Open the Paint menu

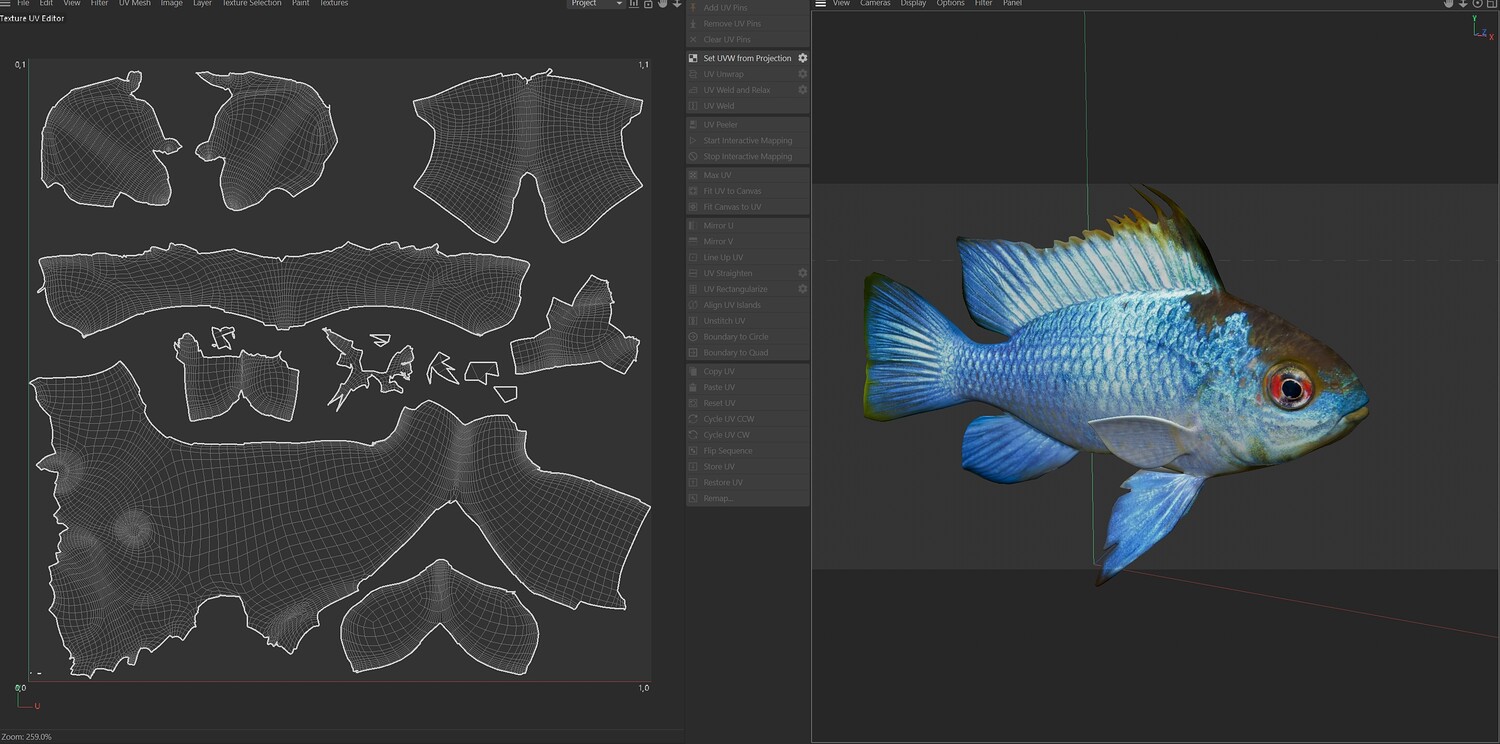(x=300, y=3)
